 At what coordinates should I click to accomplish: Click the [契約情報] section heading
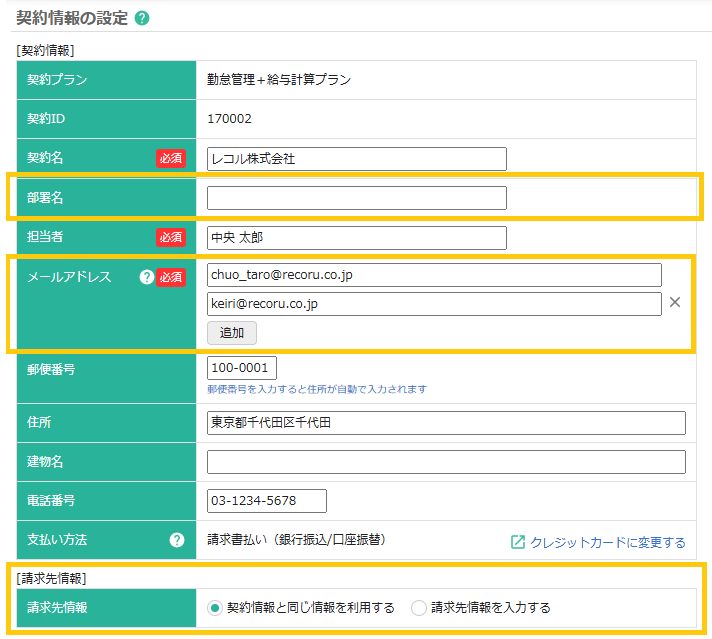(x=45, y=50)
